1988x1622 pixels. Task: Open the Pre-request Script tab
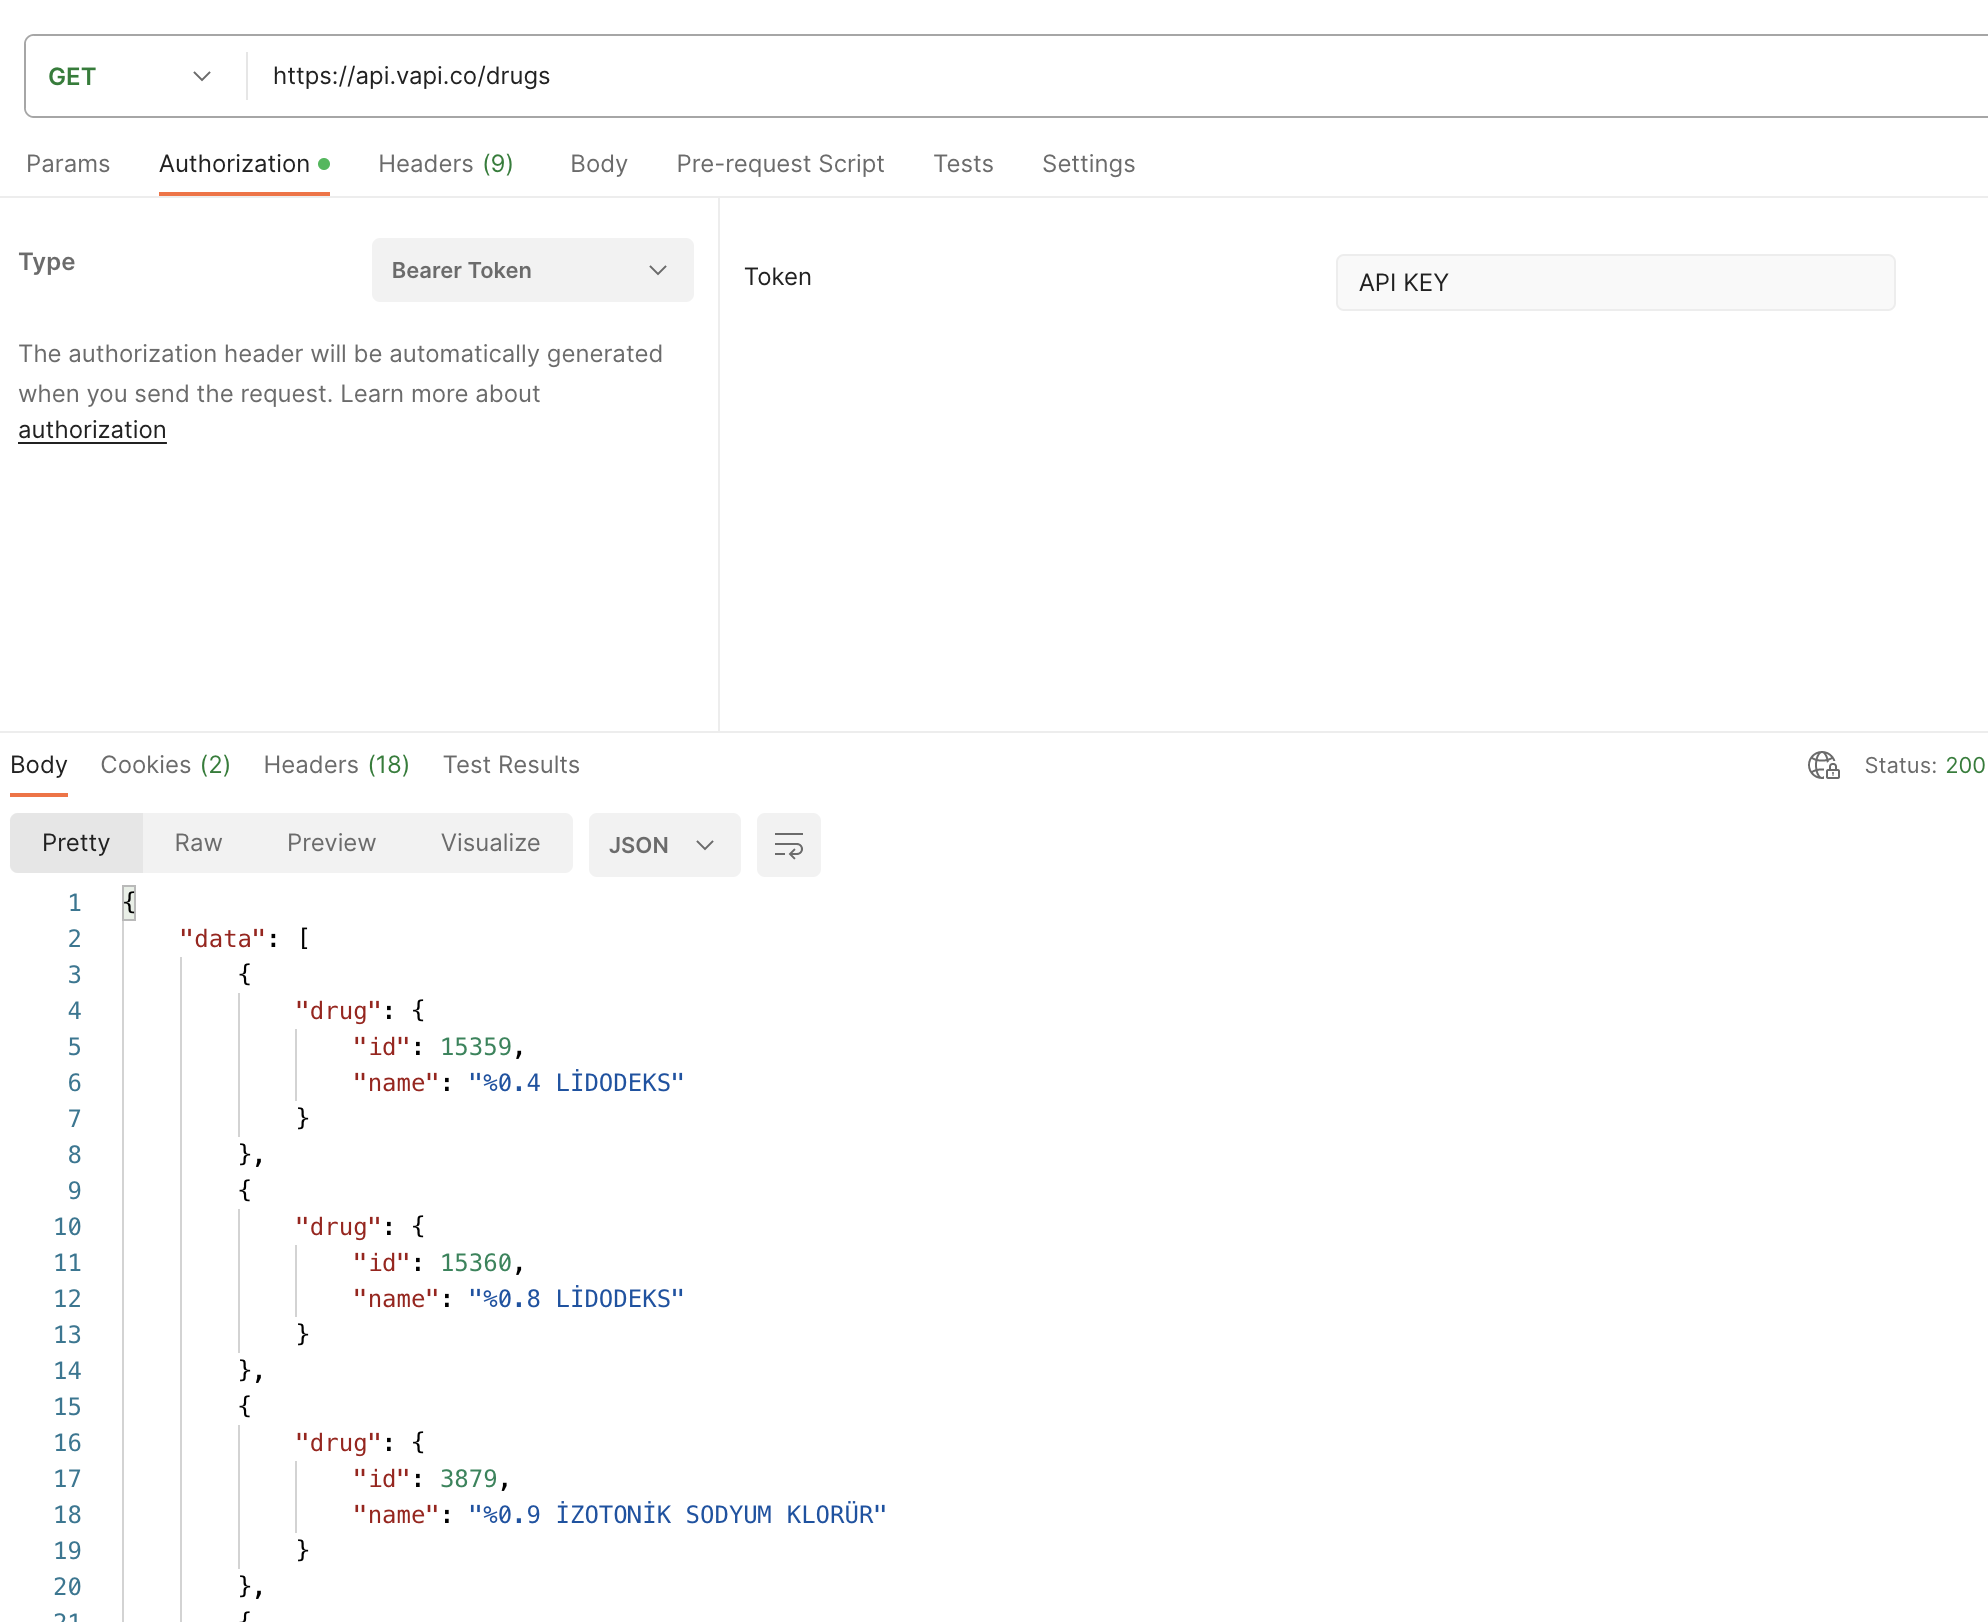(780, 164)
